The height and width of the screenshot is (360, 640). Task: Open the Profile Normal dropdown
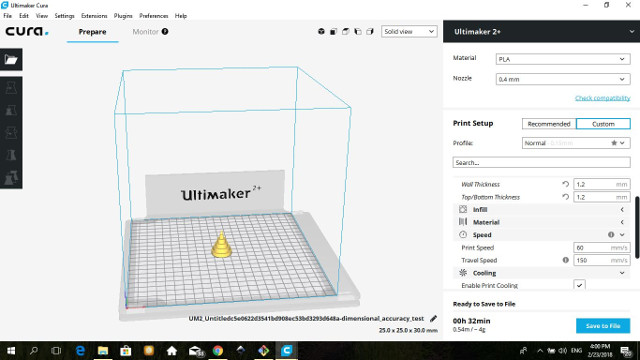pyautogui.click(x=576, y=143)
